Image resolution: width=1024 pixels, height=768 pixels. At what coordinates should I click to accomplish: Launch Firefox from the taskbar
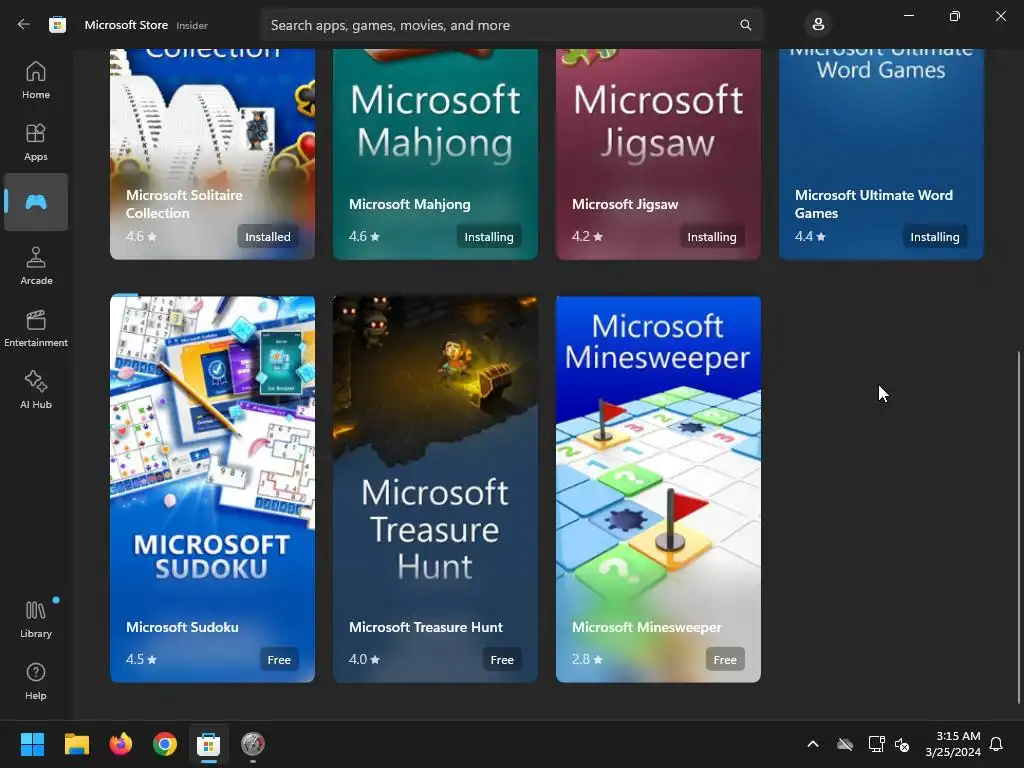point(121,744)
